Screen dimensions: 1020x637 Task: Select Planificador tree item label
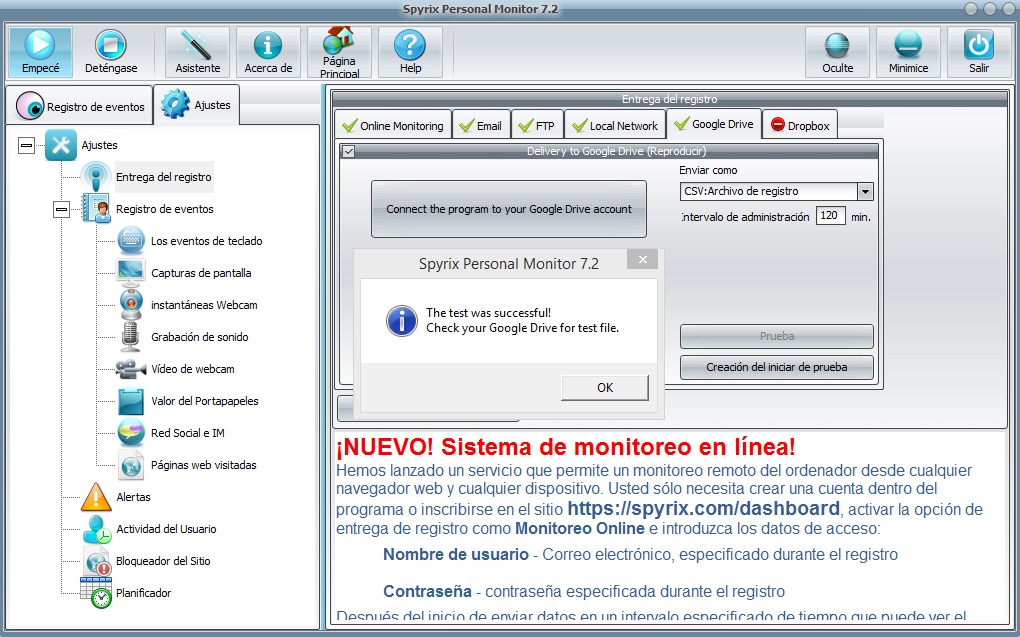point(144,593)
